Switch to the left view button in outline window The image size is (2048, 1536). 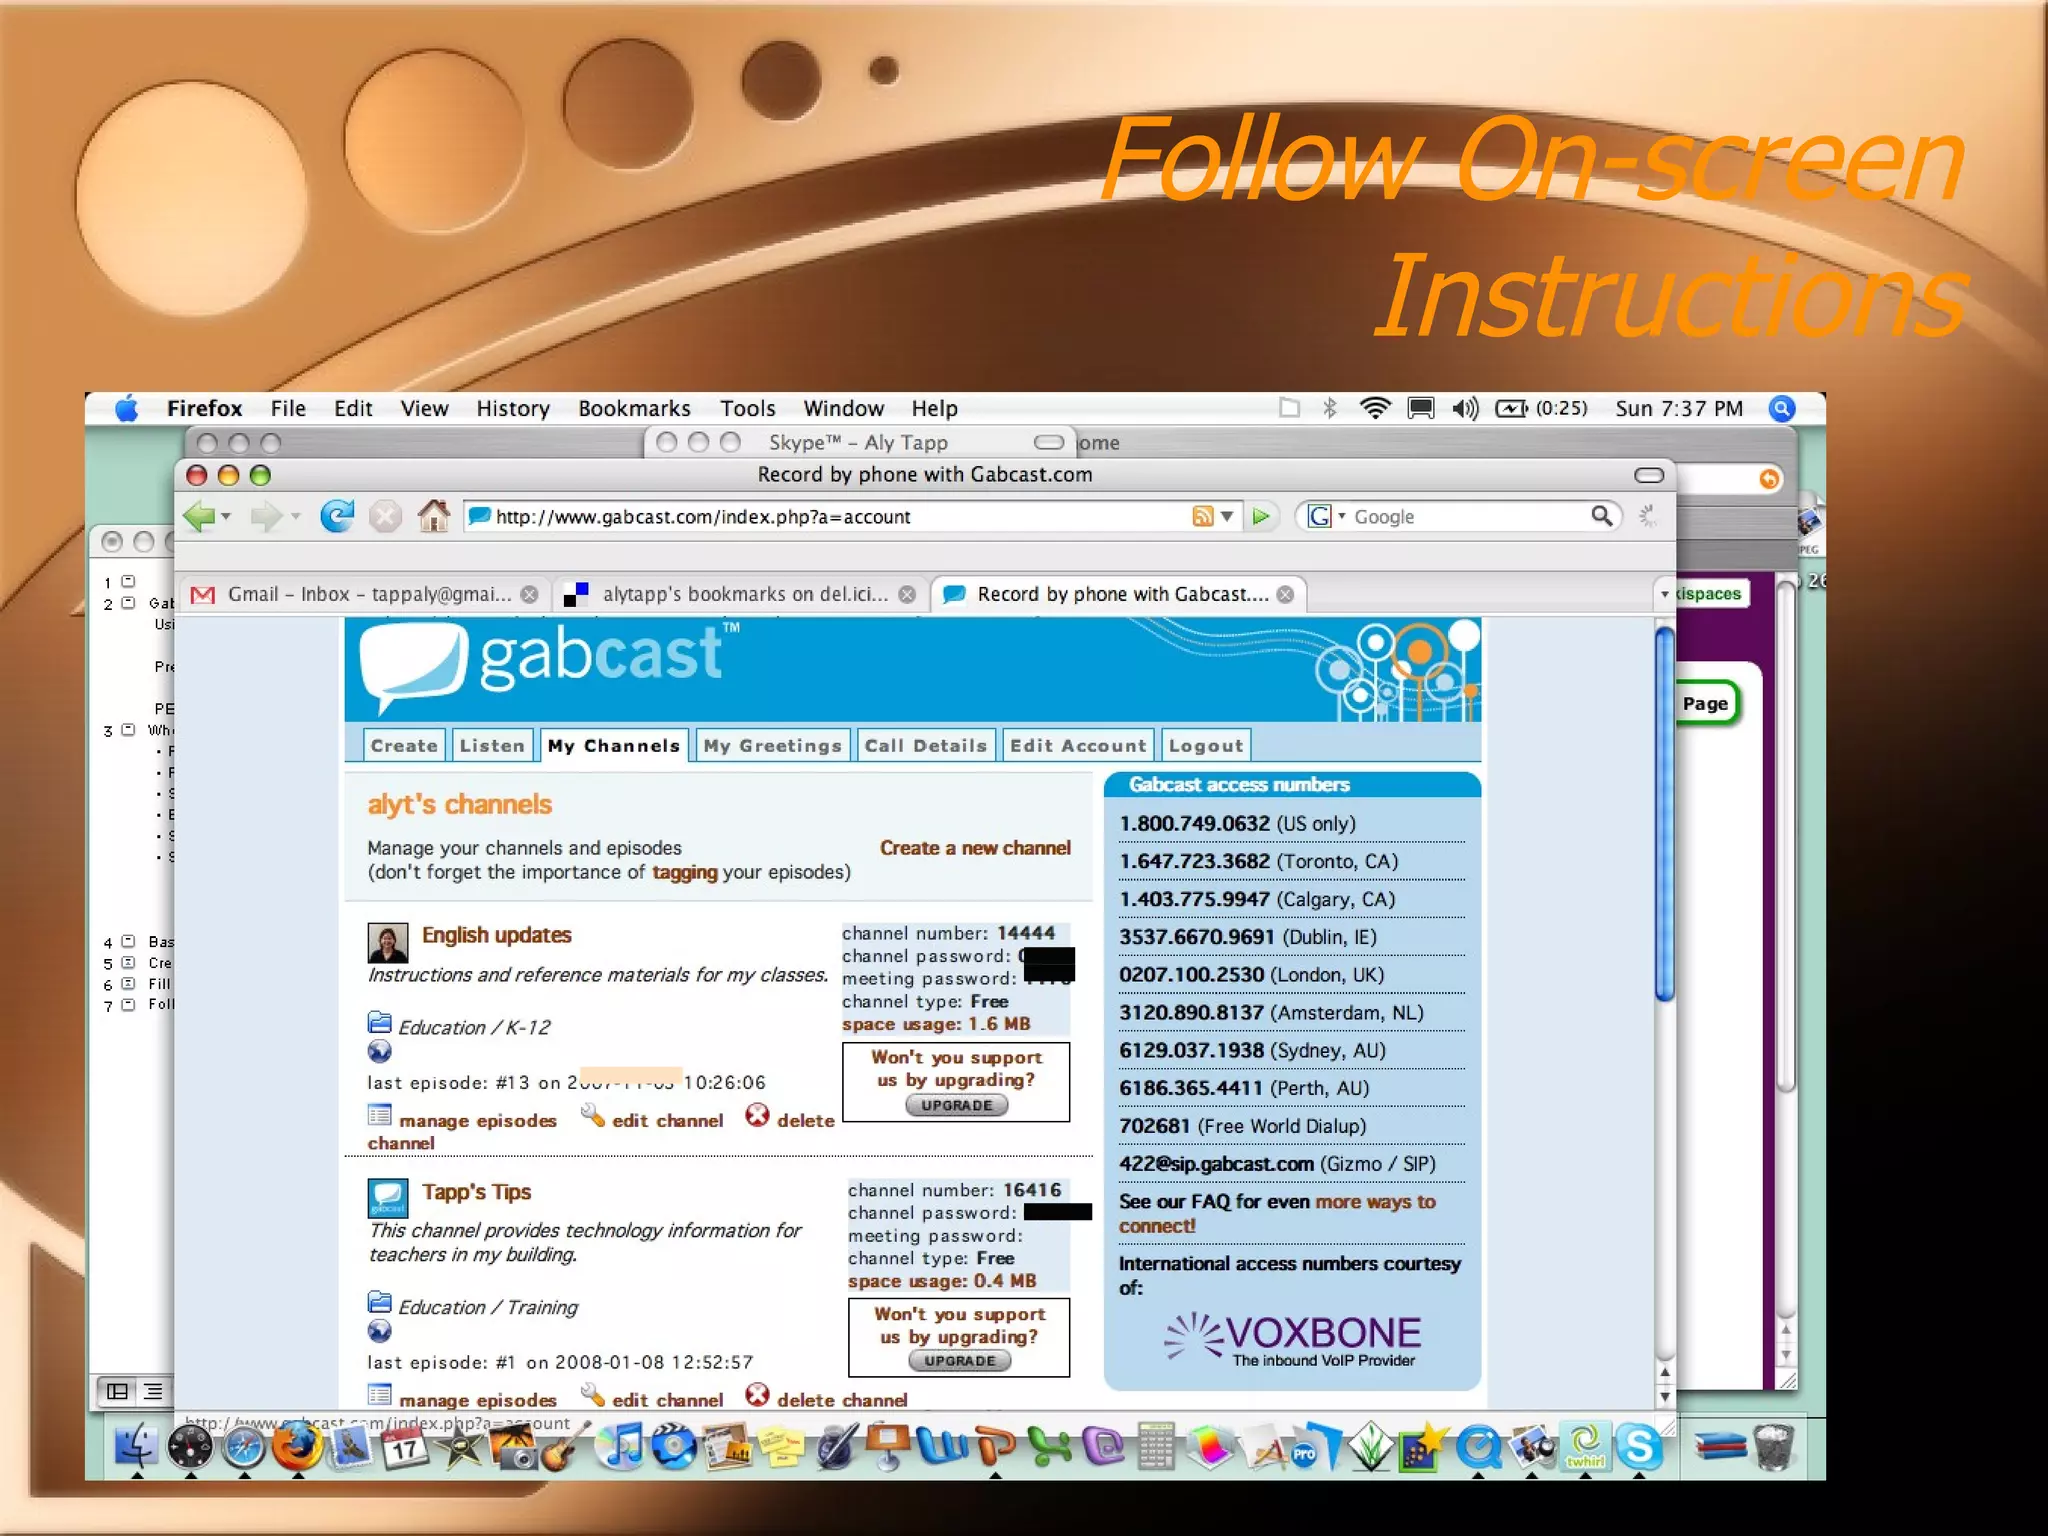point(117,1391)
